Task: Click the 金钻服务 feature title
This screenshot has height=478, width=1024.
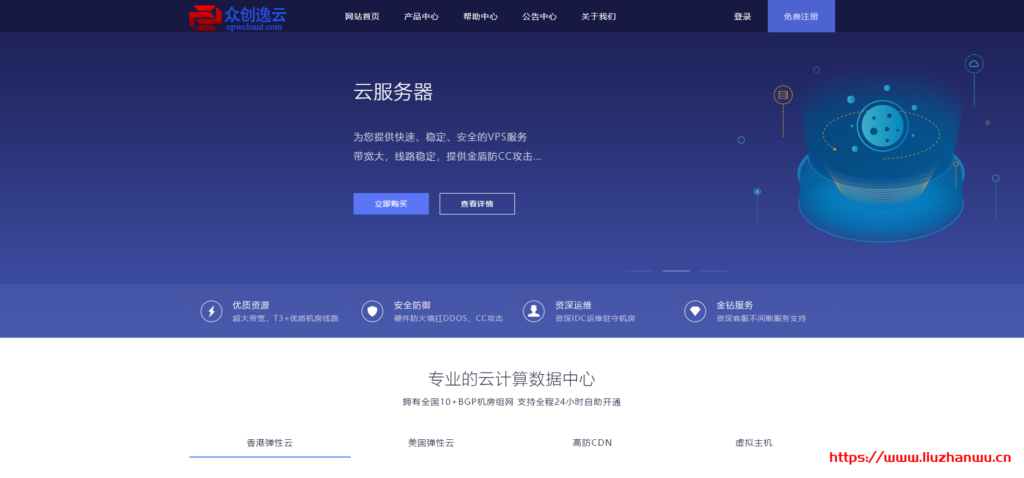Action: pos(735,305)
